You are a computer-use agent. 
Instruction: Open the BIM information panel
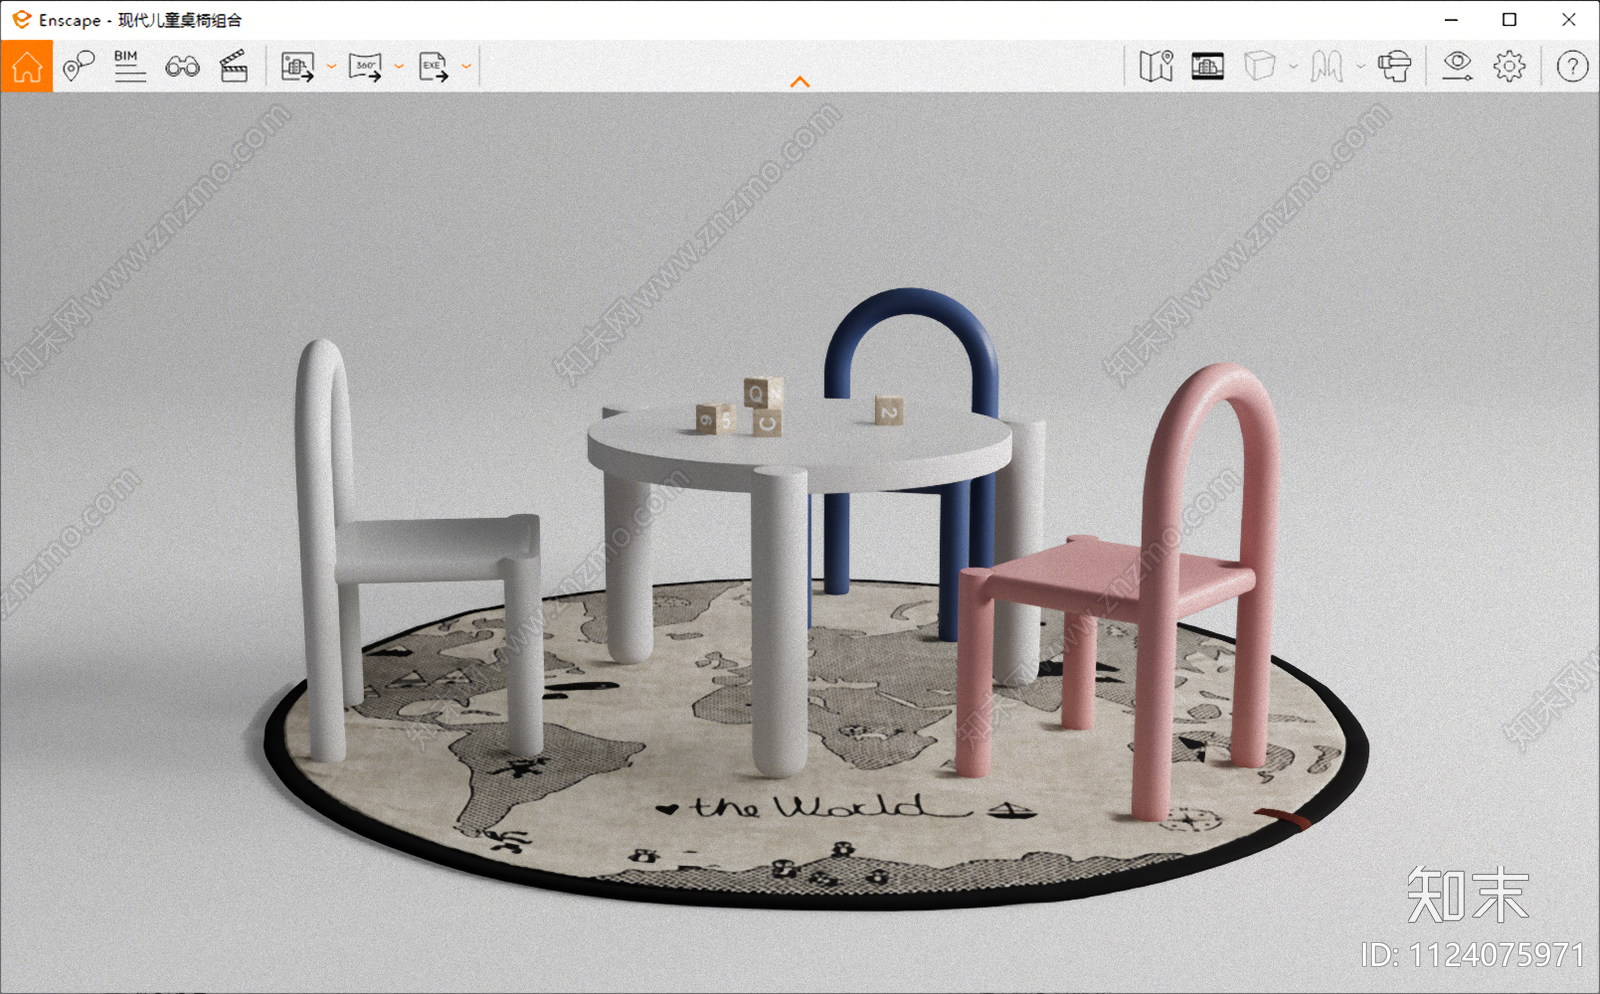(129, 67)
